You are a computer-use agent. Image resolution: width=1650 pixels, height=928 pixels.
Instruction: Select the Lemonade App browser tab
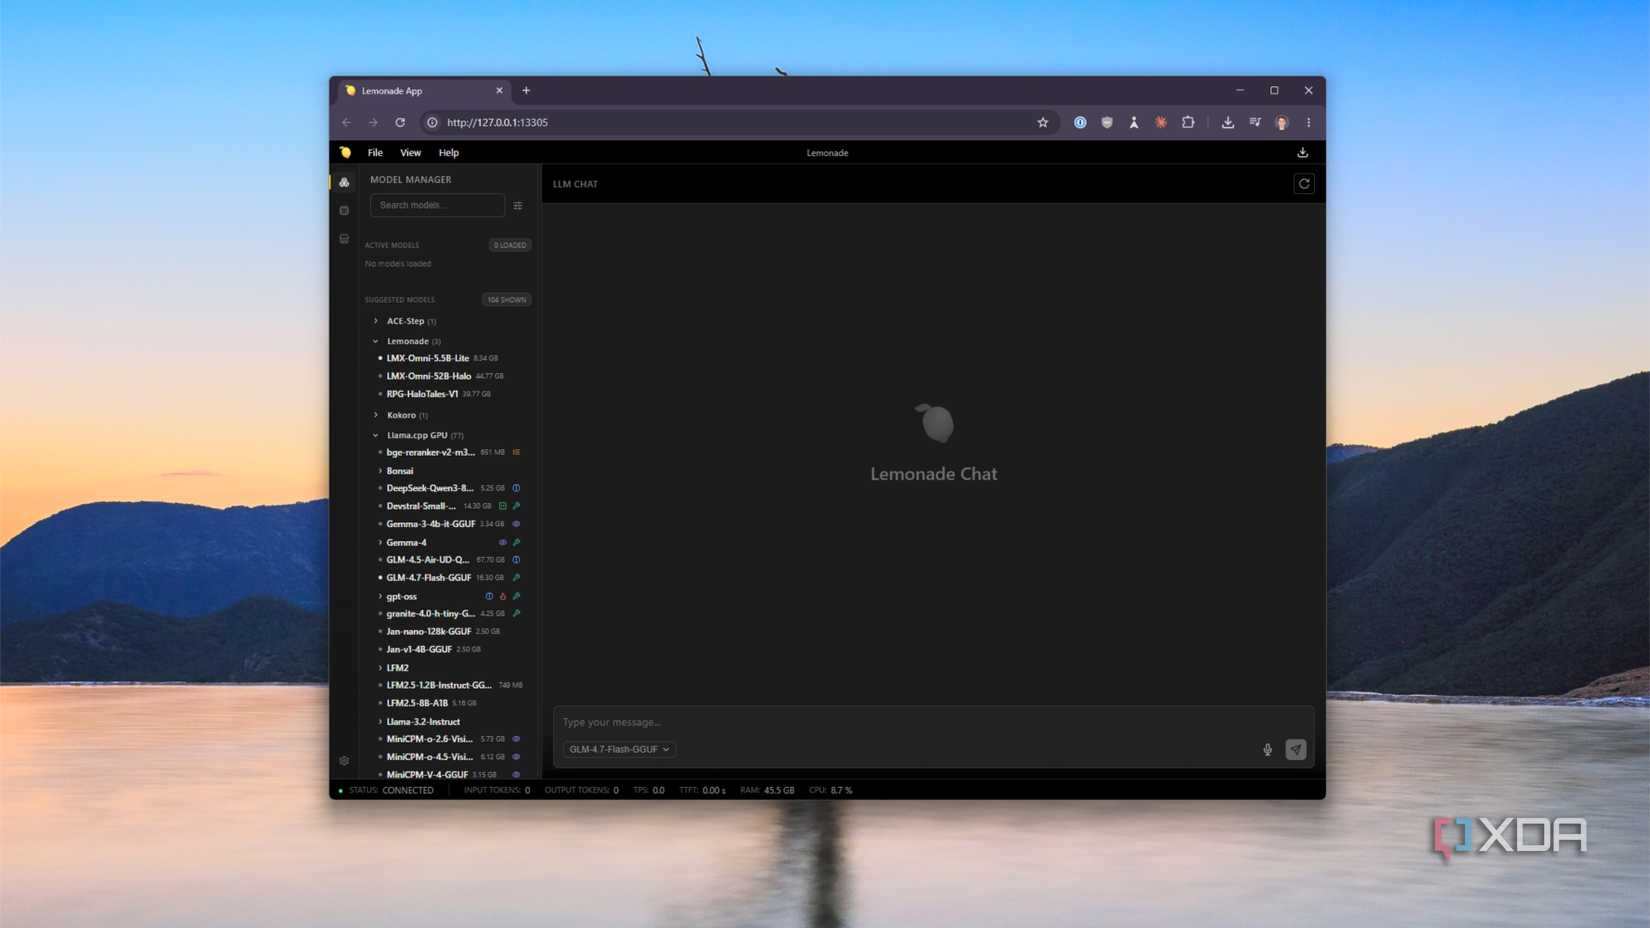pos(424,91)
